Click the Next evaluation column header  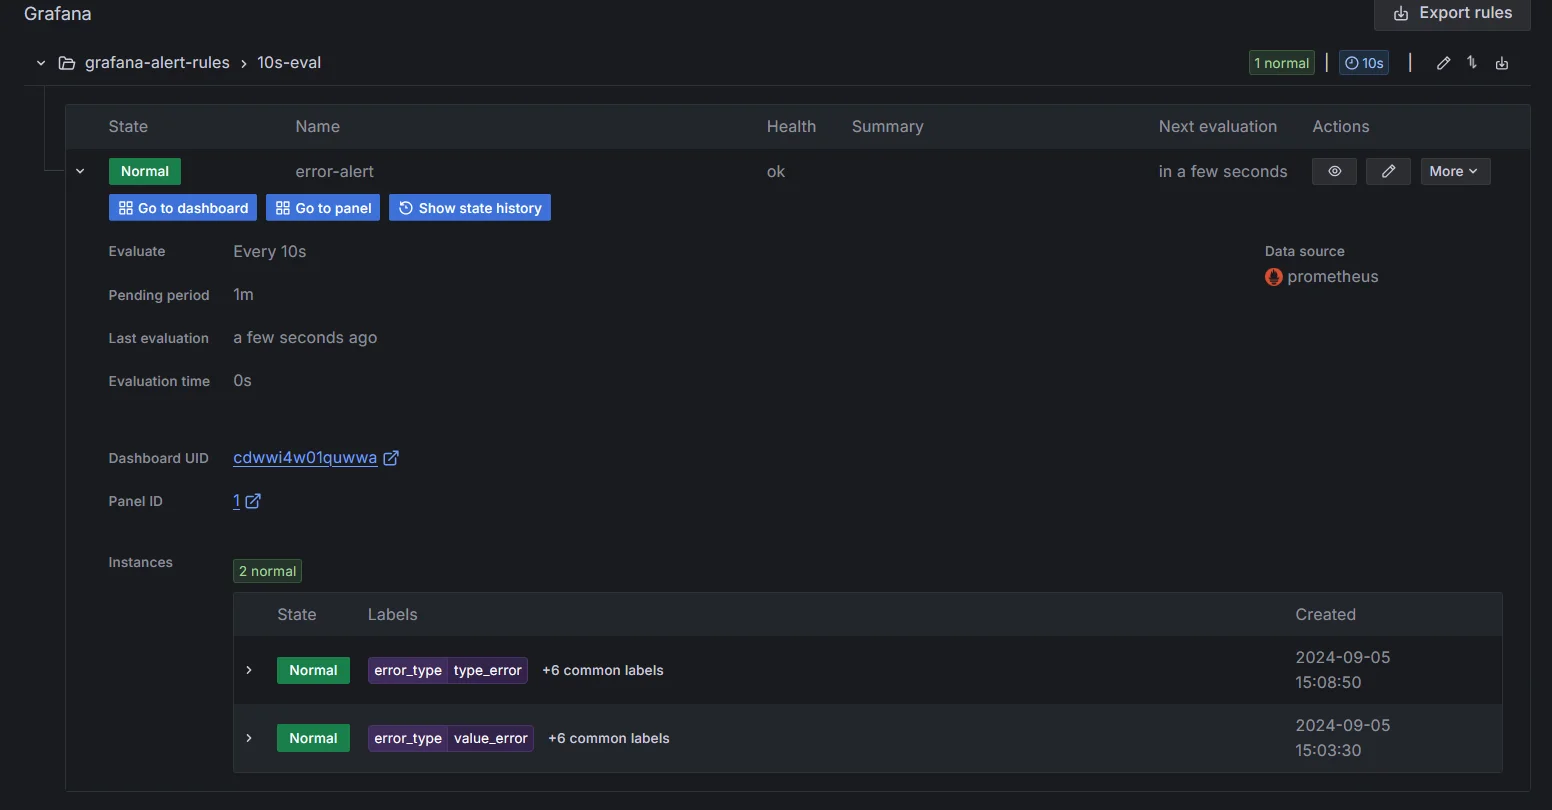tap(1218, 127)
